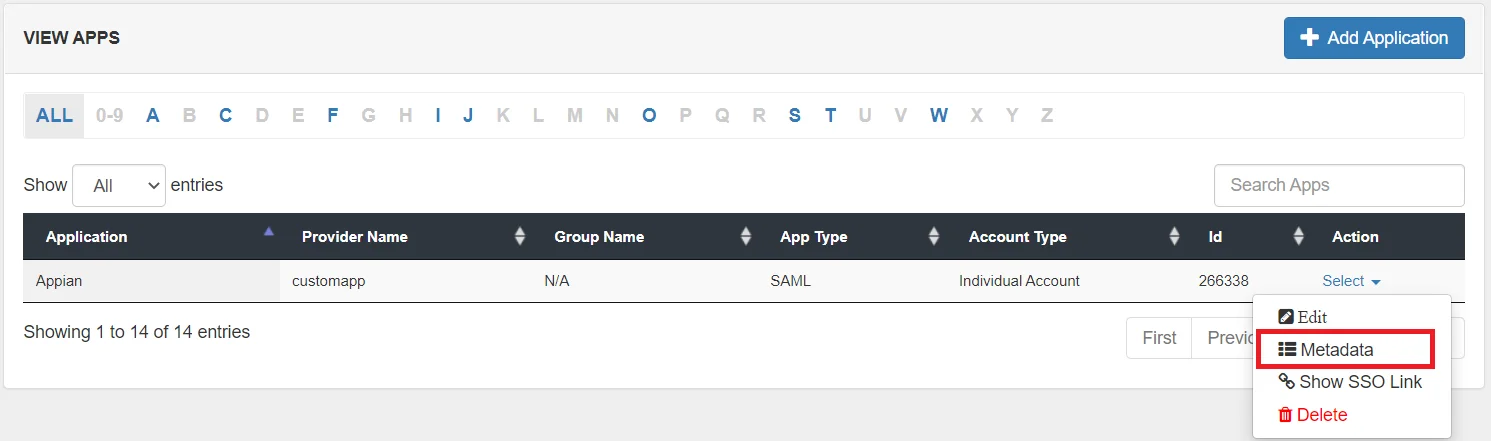Image resolution: width=1491 pixels, height=441 pixels.
Task: Expand the Select action dropdown
Action: tap(1351, 281)
